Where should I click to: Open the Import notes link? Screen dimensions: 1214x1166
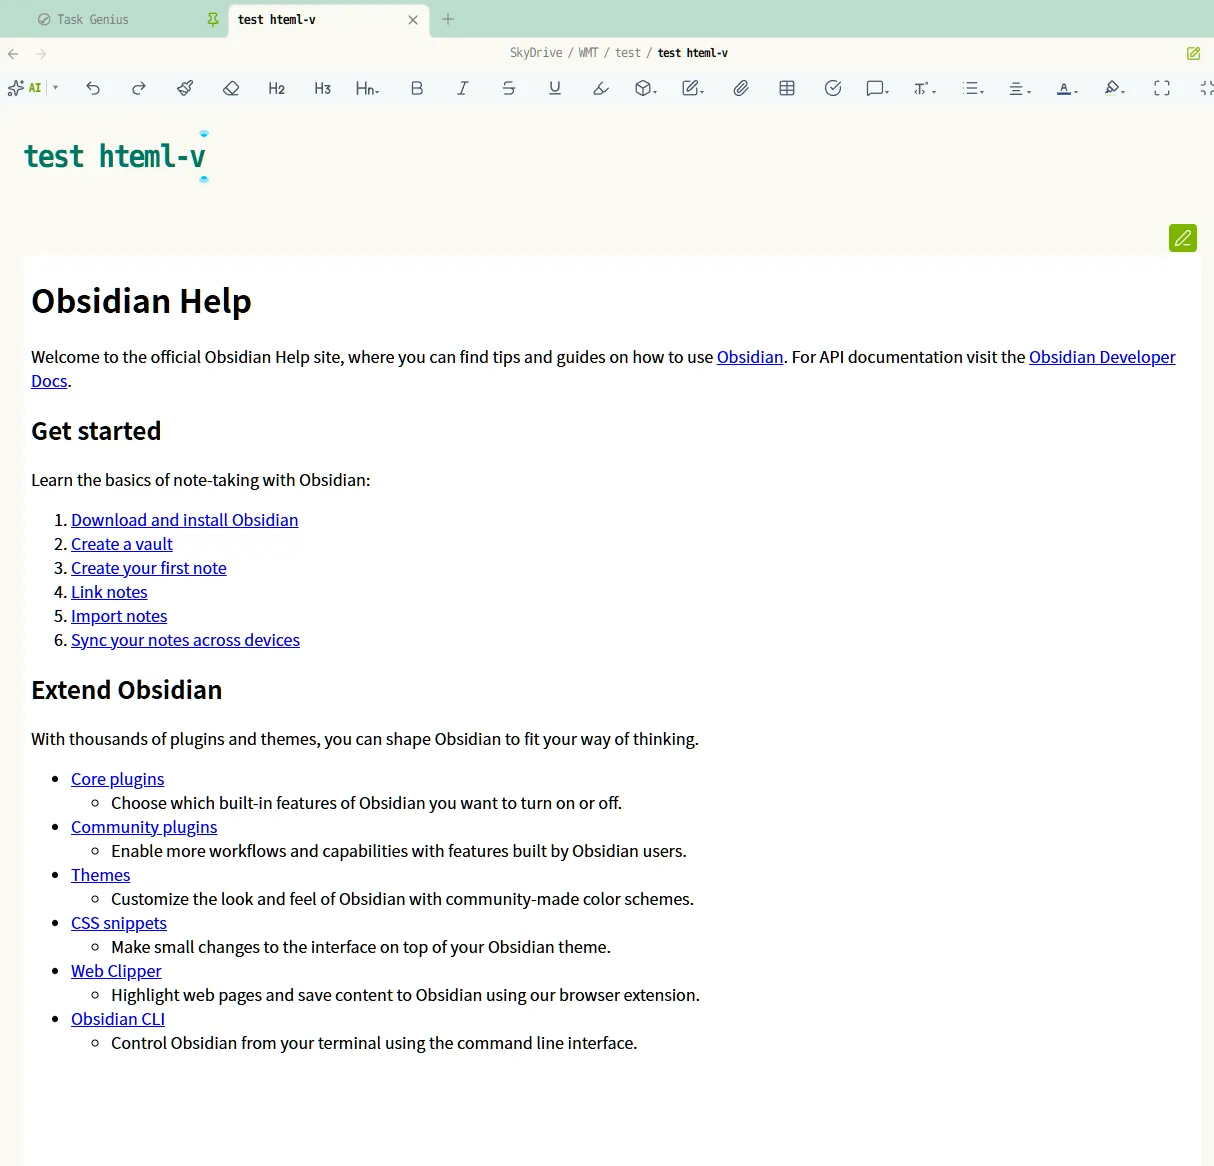tap(119, 616)
